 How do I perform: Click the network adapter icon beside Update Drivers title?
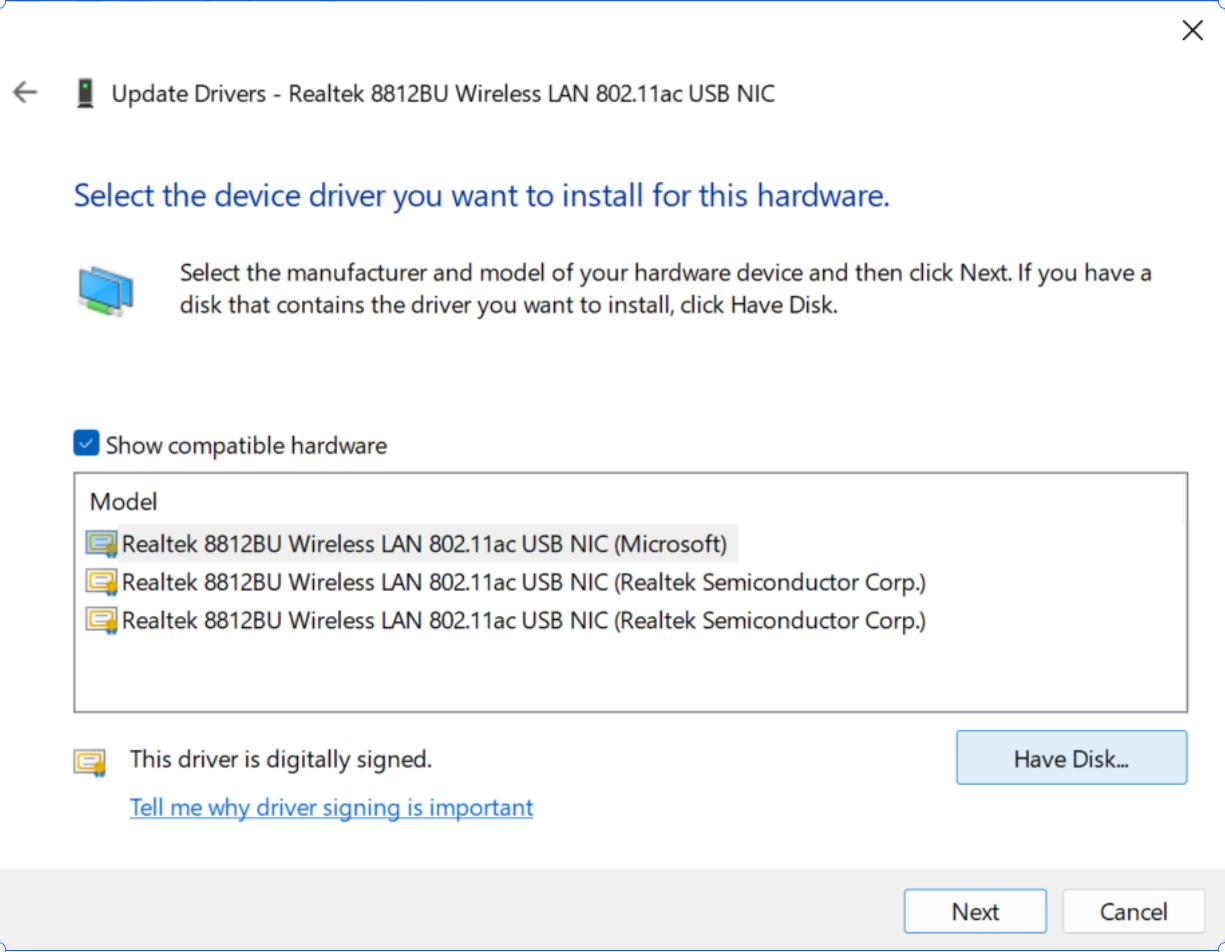pos(85,94)
